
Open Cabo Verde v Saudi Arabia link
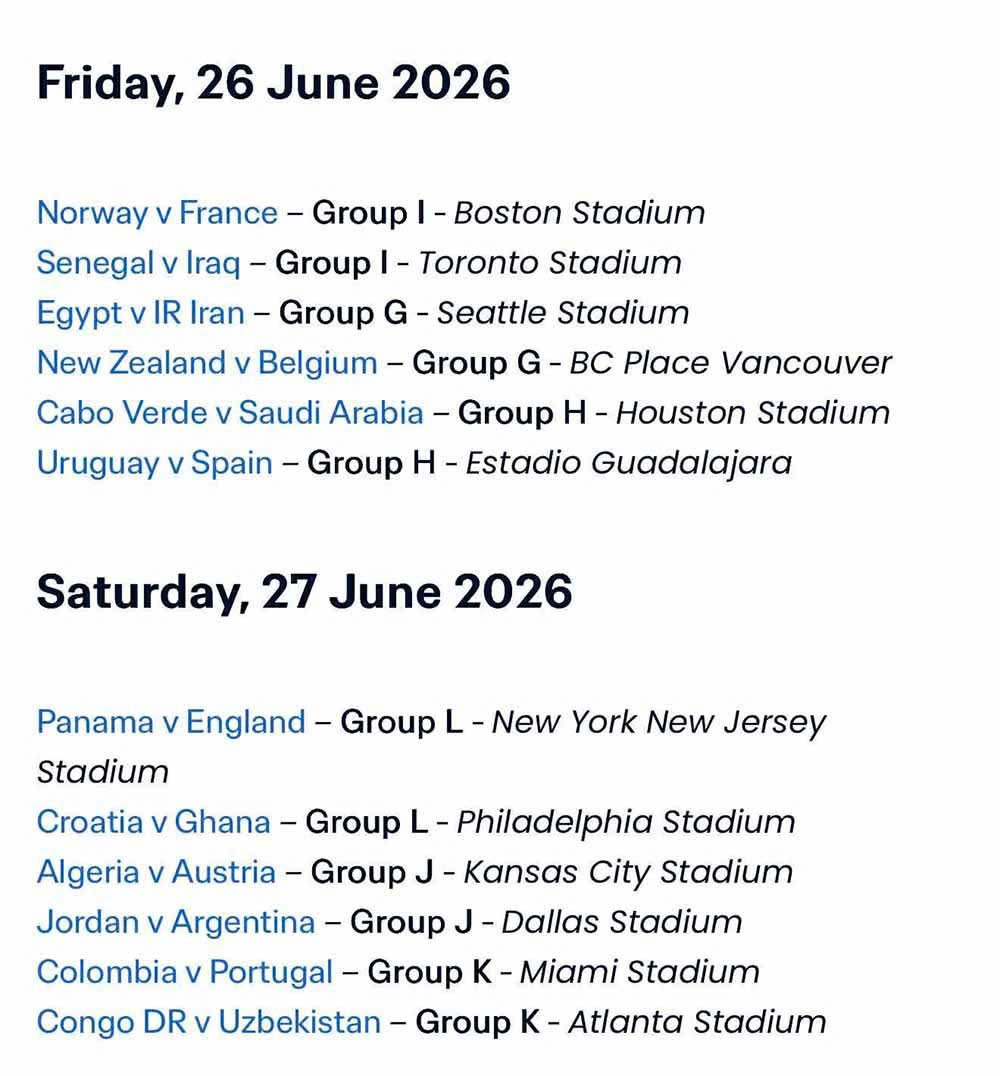tap(230, 413)
